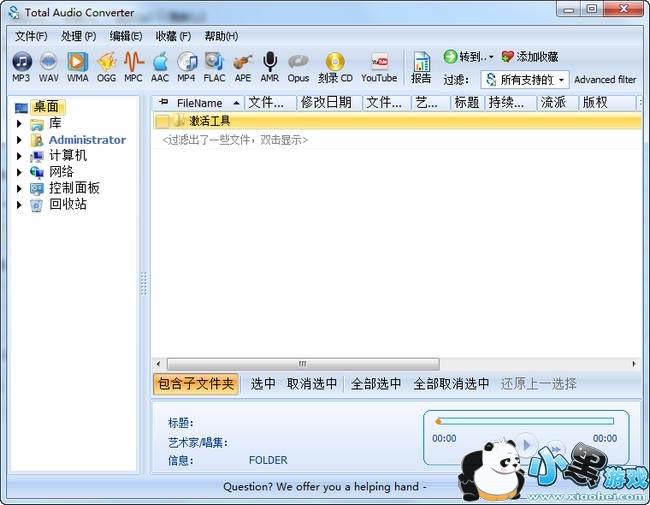Click the audio playback progress slider

[x=525, y=422]
